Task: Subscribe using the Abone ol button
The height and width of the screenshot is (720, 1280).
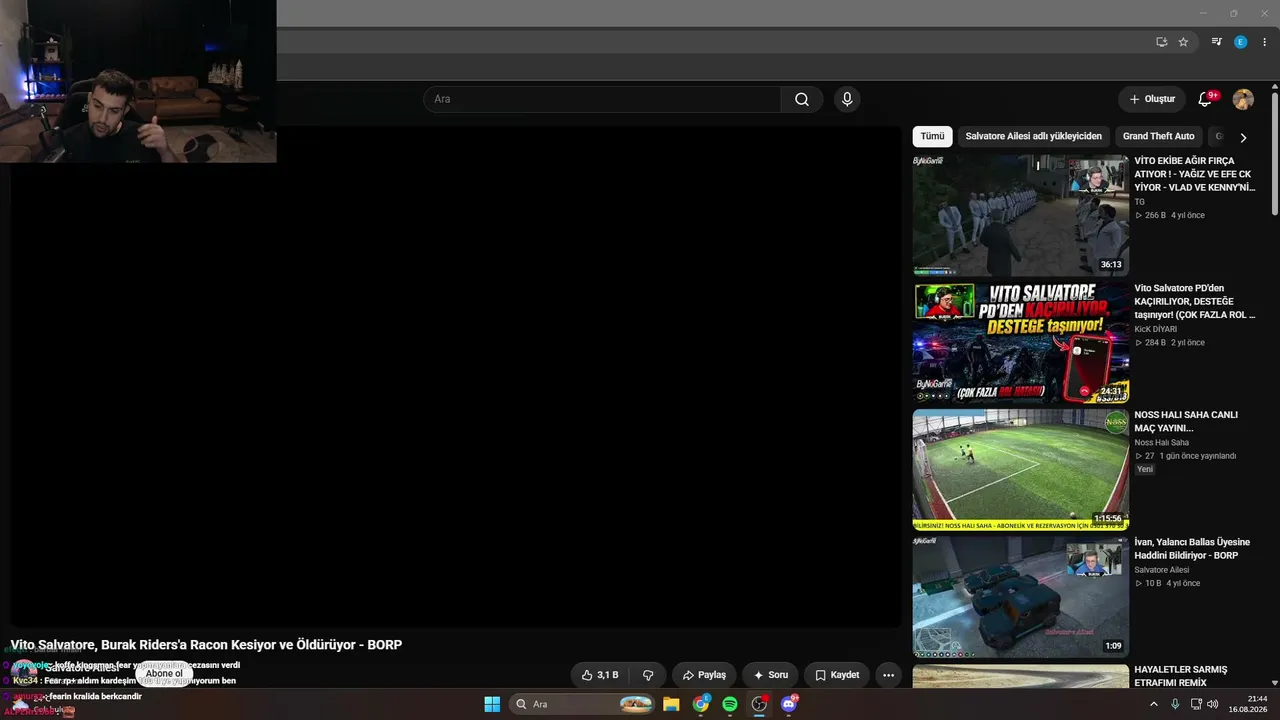Action: (x=164, y=674)
